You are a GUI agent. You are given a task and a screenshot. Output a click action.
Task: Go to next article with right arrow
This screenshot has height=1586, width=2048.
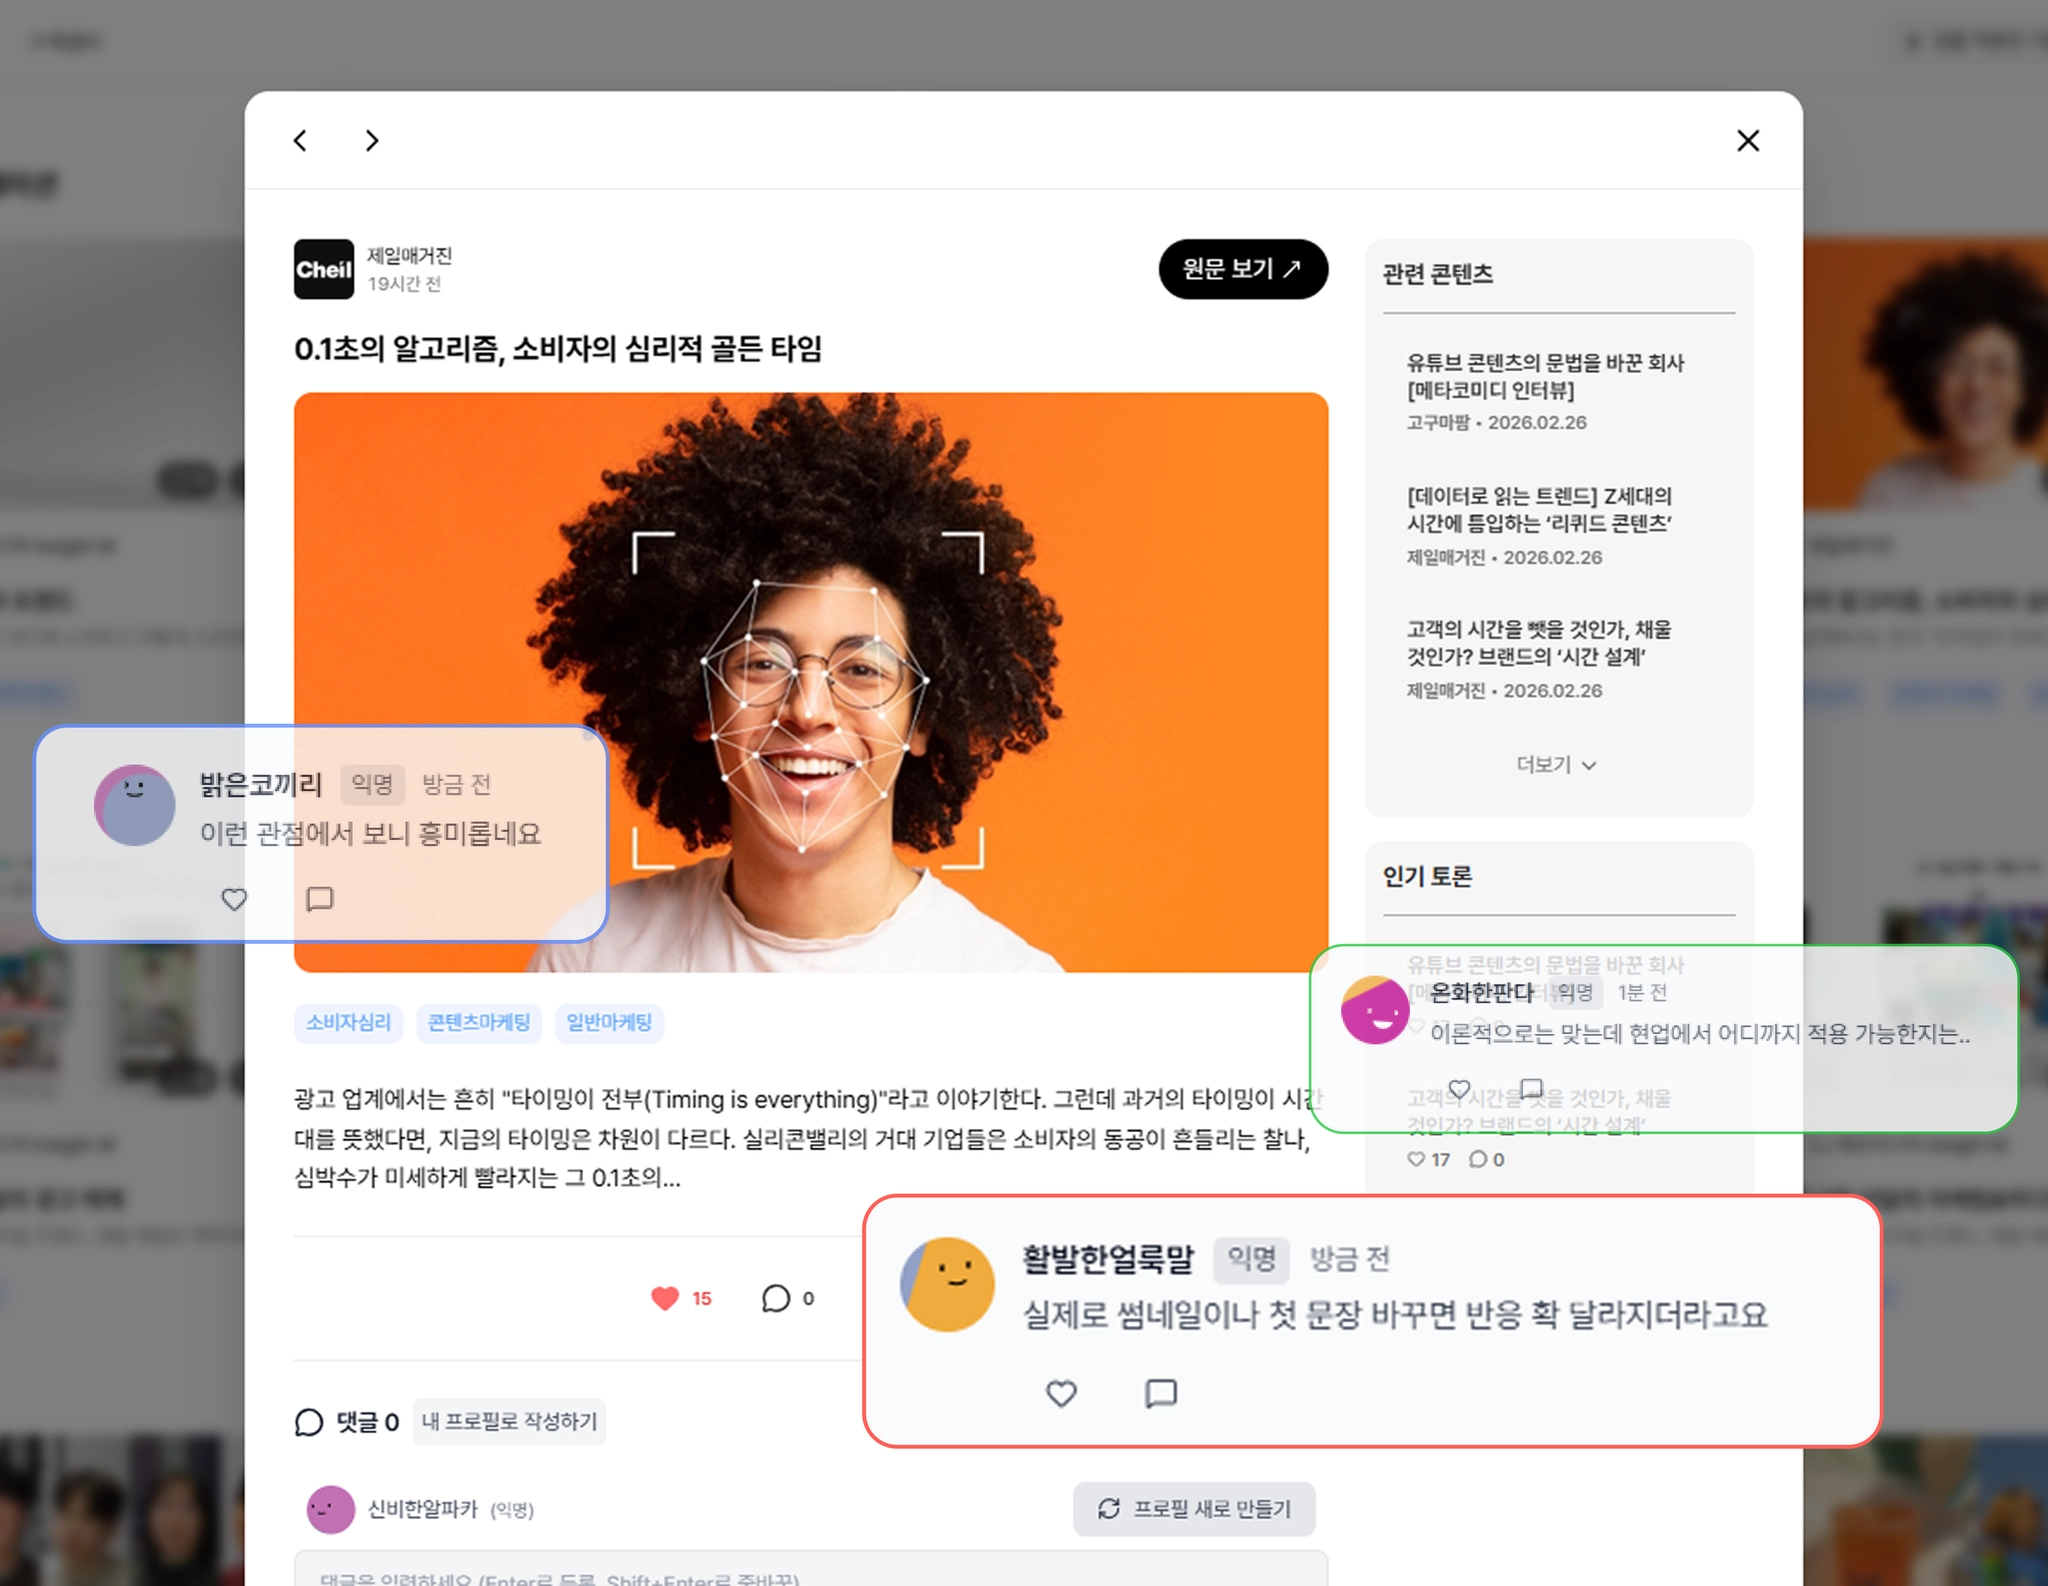(x=372, y=141)
